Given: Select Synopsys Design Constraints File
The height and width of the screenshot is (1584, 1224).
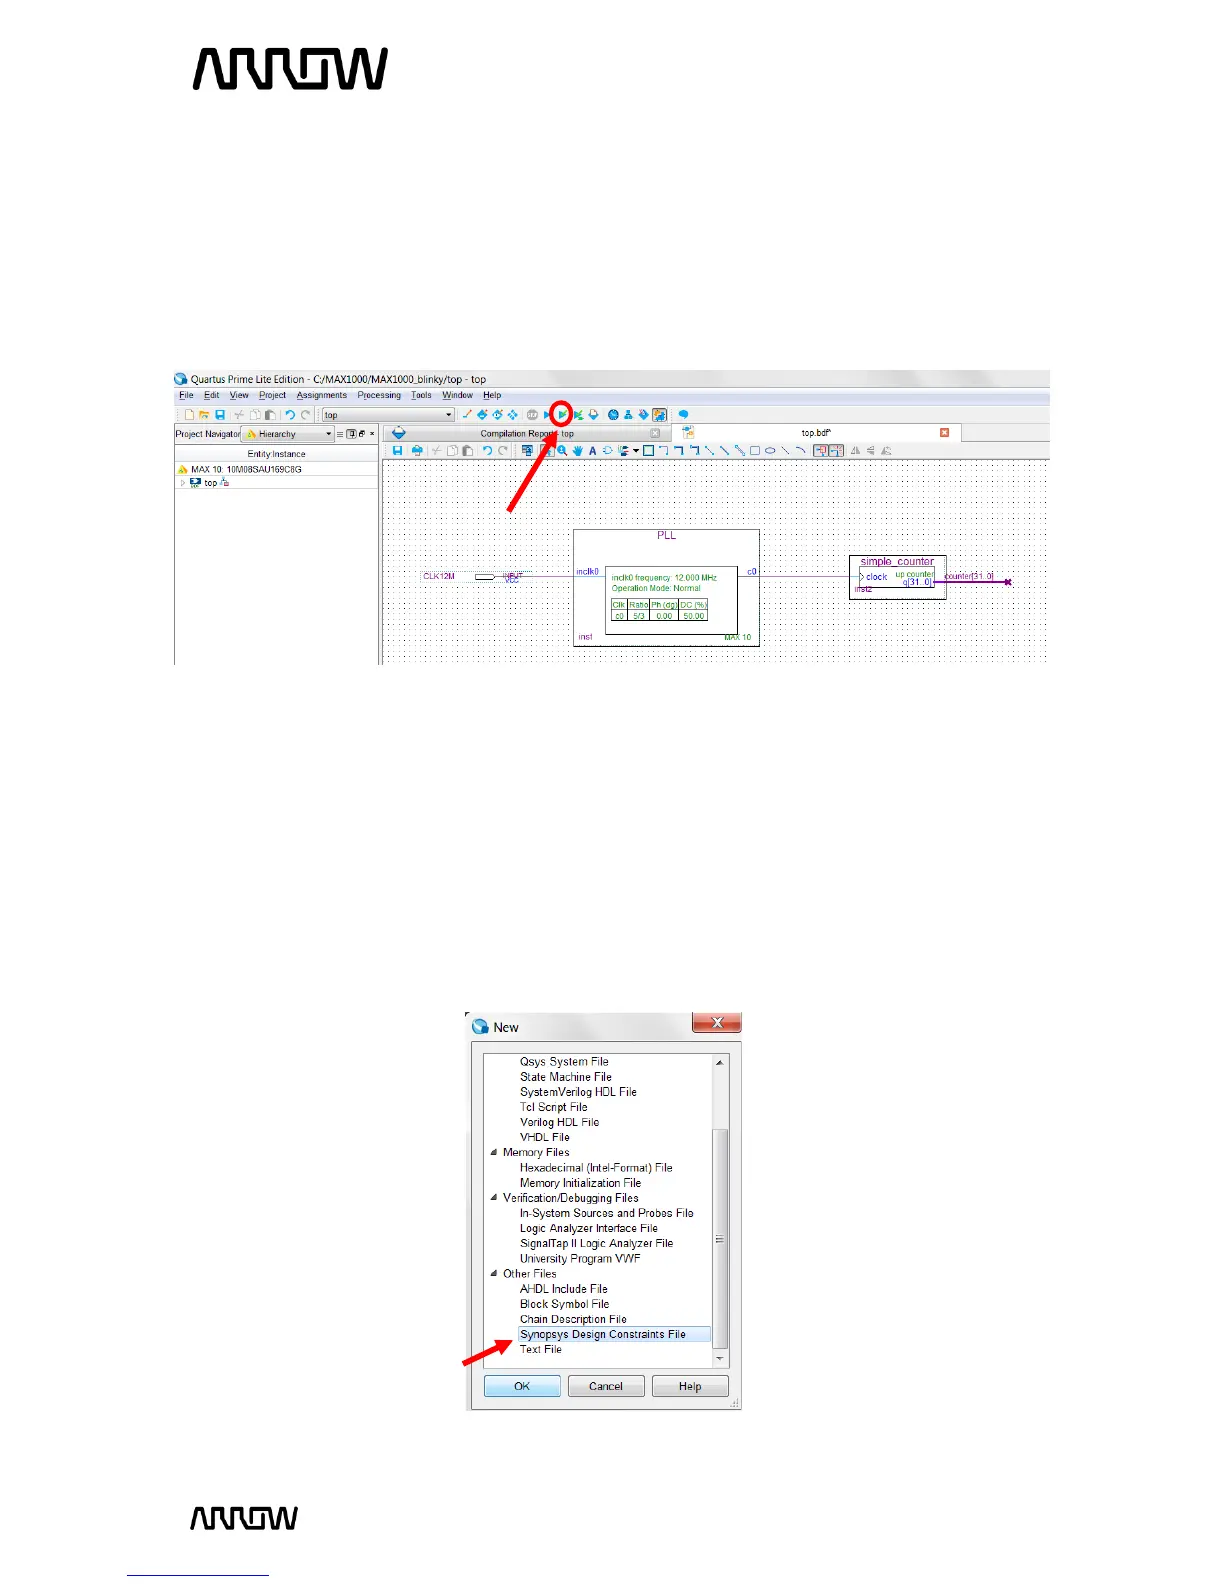Looking at the screenshot, I should point(603,1334).
